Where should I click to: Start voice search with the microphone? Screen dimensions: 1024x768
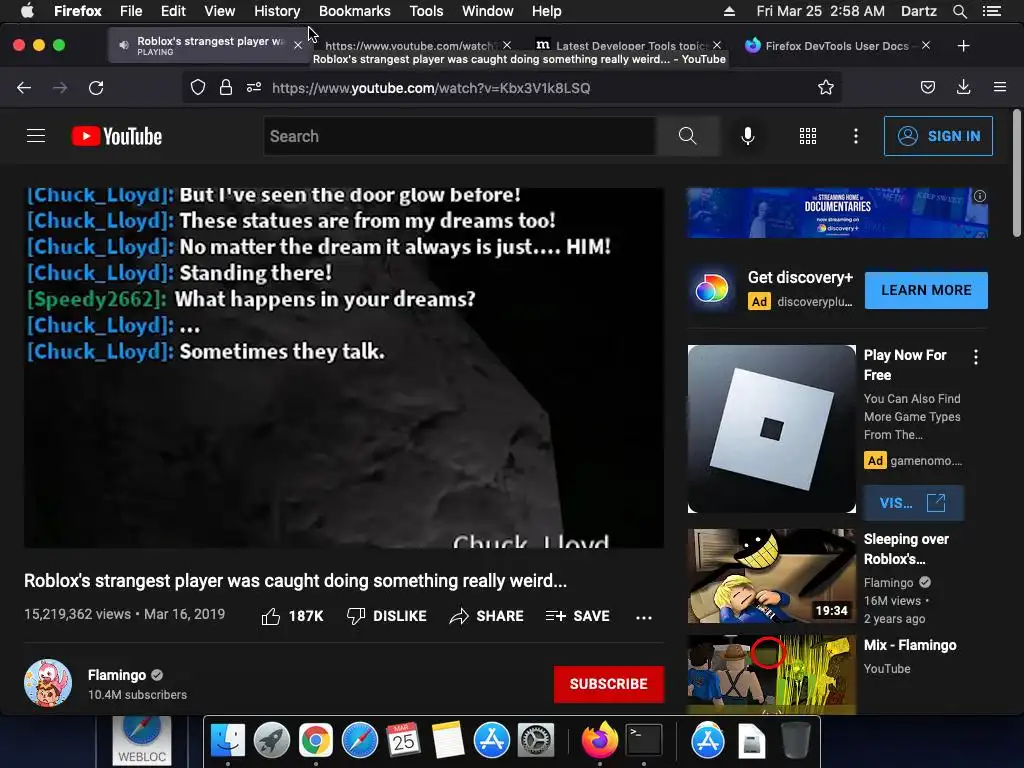(748, 136)
